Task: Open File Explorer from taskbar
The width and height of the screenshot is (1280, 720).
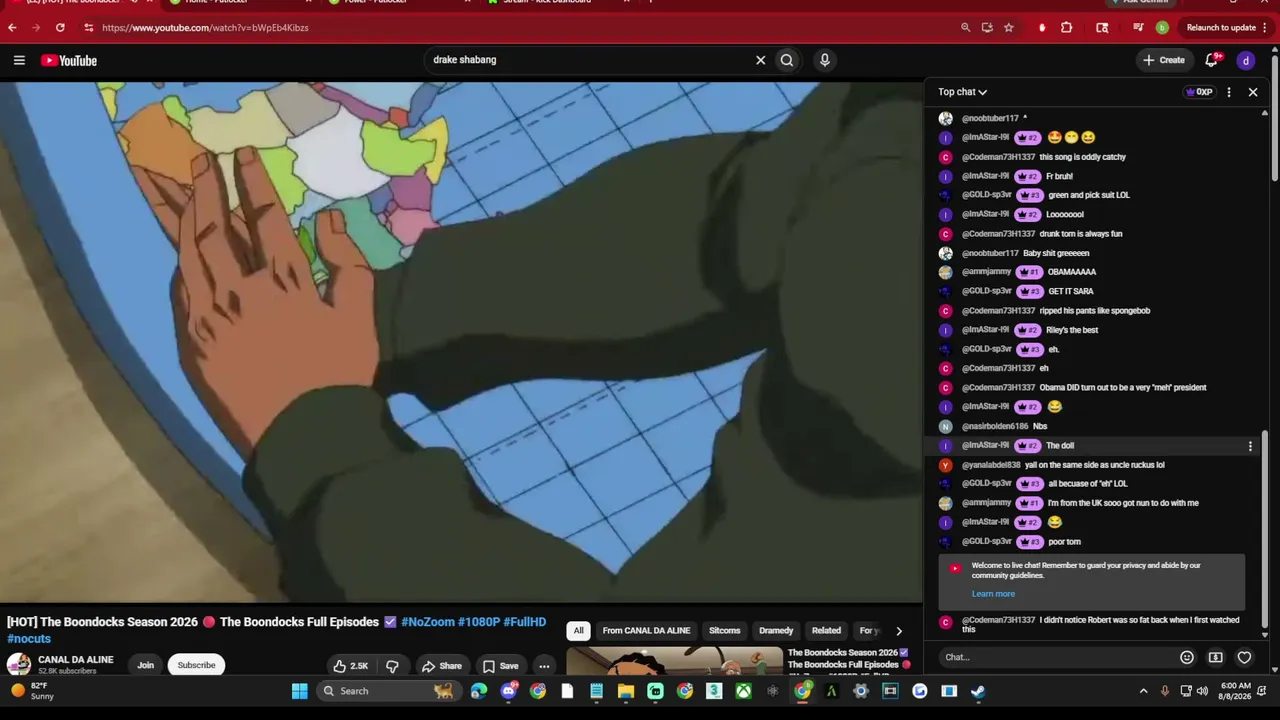Action: pos(626,691)
